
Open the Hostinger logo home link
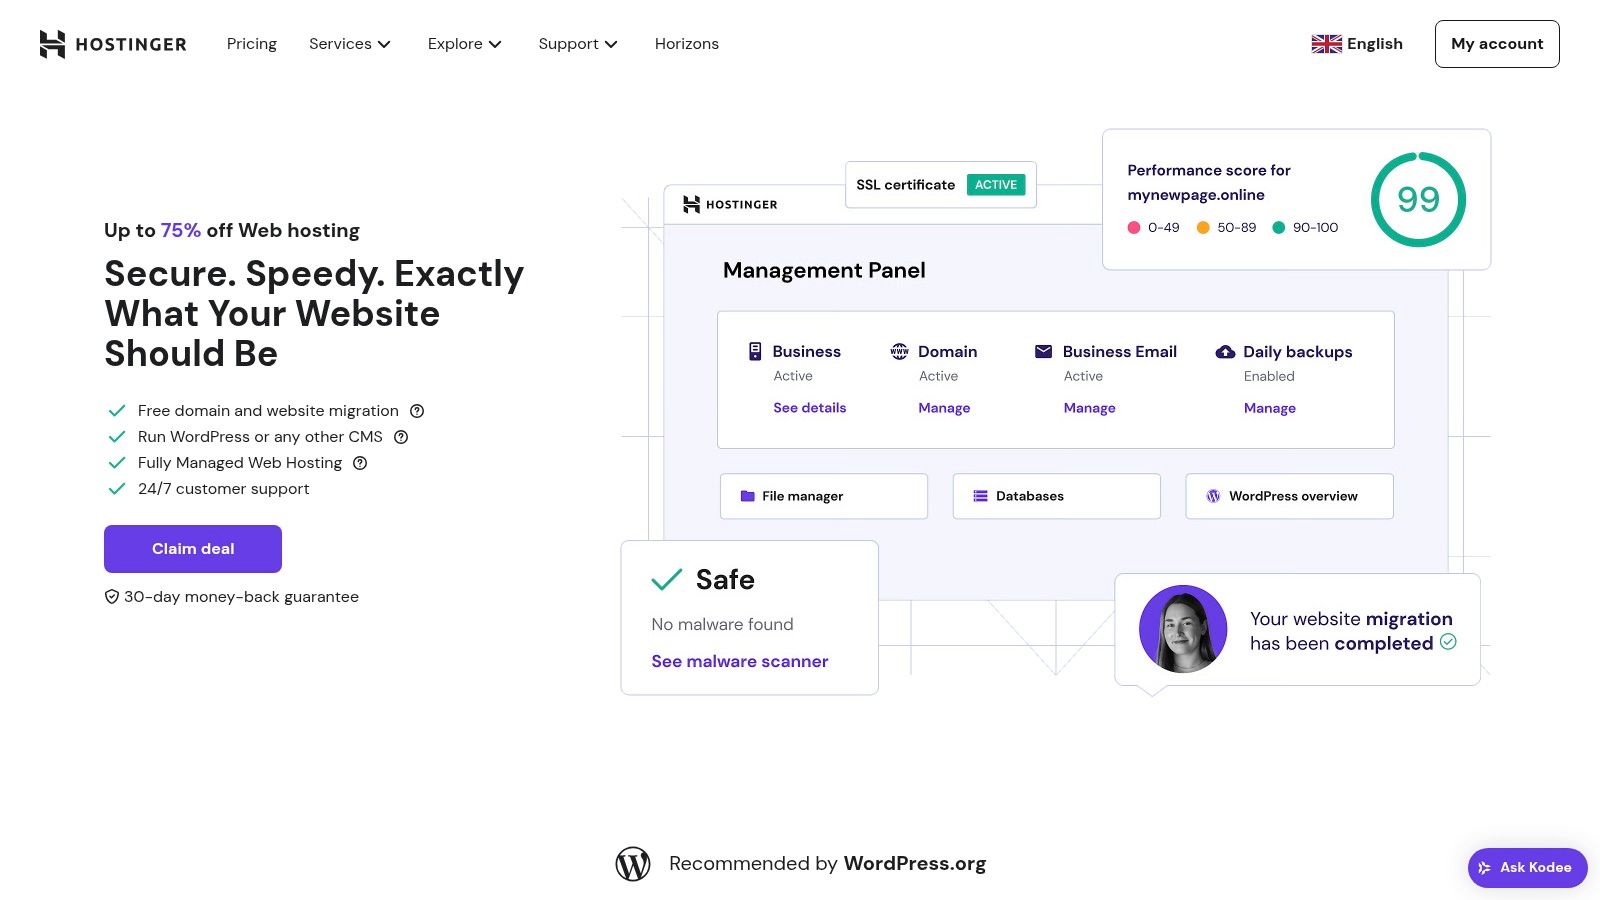click(113, 44)
